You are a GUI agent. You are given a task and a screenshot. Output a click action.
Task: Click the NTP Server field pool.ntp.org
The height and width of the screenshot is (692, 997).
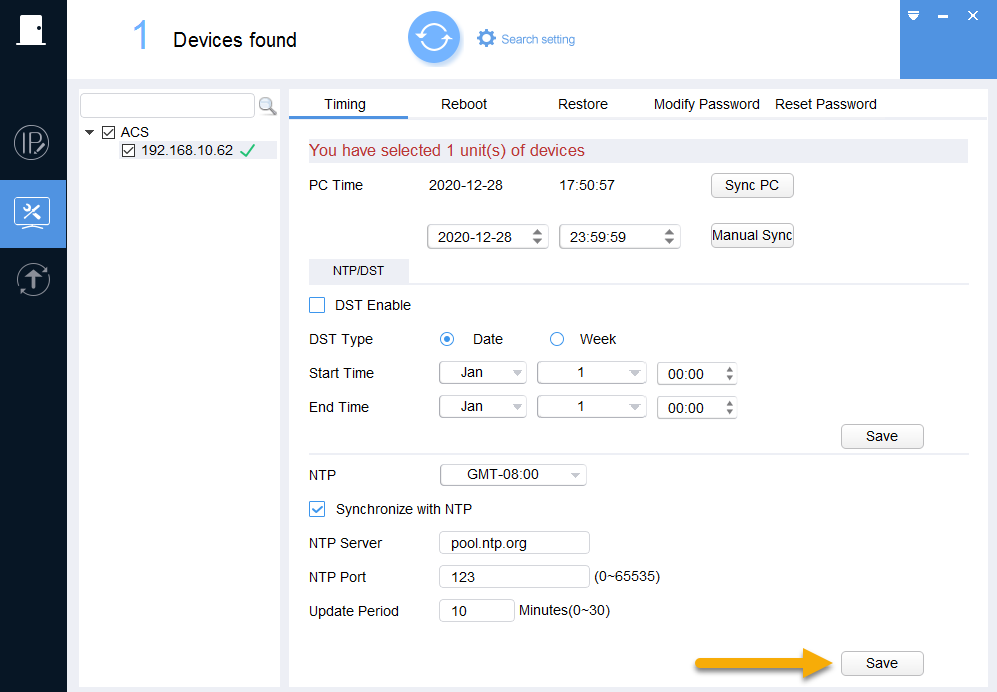[x=514, y=543]
